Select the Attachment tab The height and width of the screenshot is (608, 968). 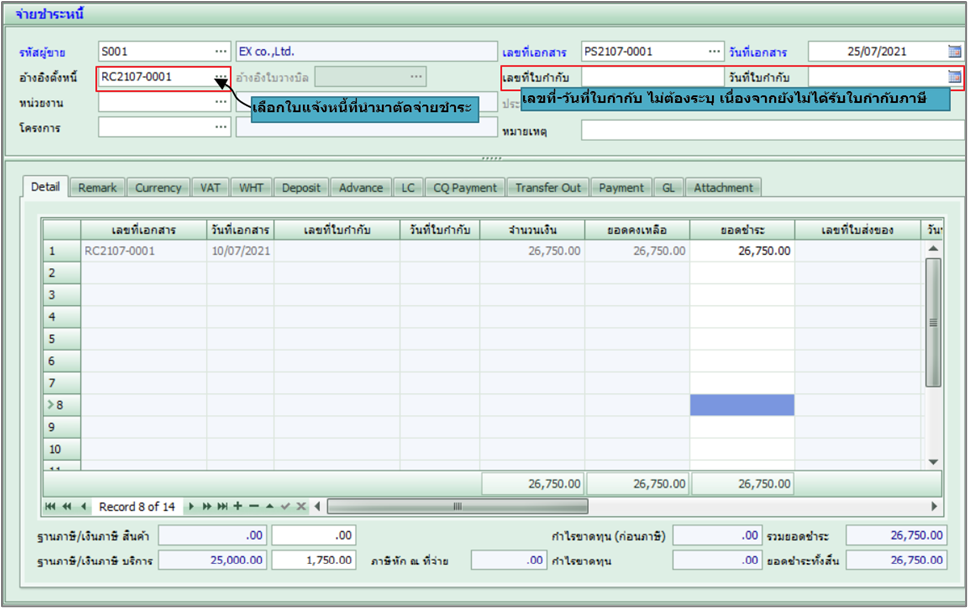tap(723, 188)
